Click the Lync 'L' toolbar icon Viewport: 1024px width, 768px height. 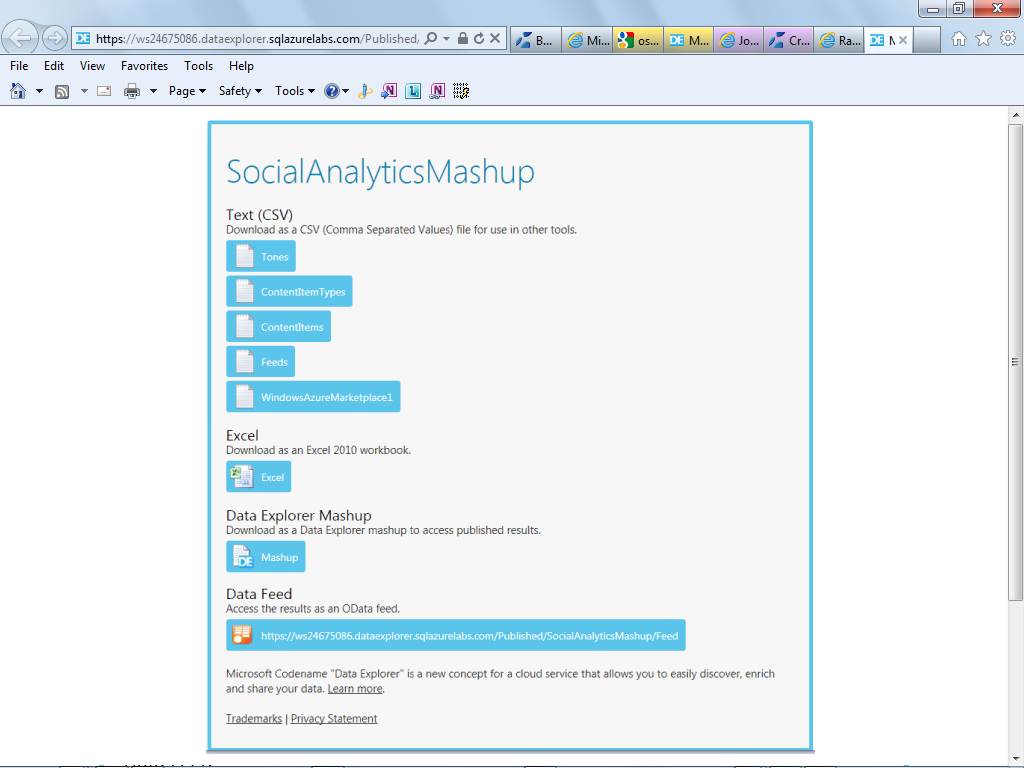413,91
